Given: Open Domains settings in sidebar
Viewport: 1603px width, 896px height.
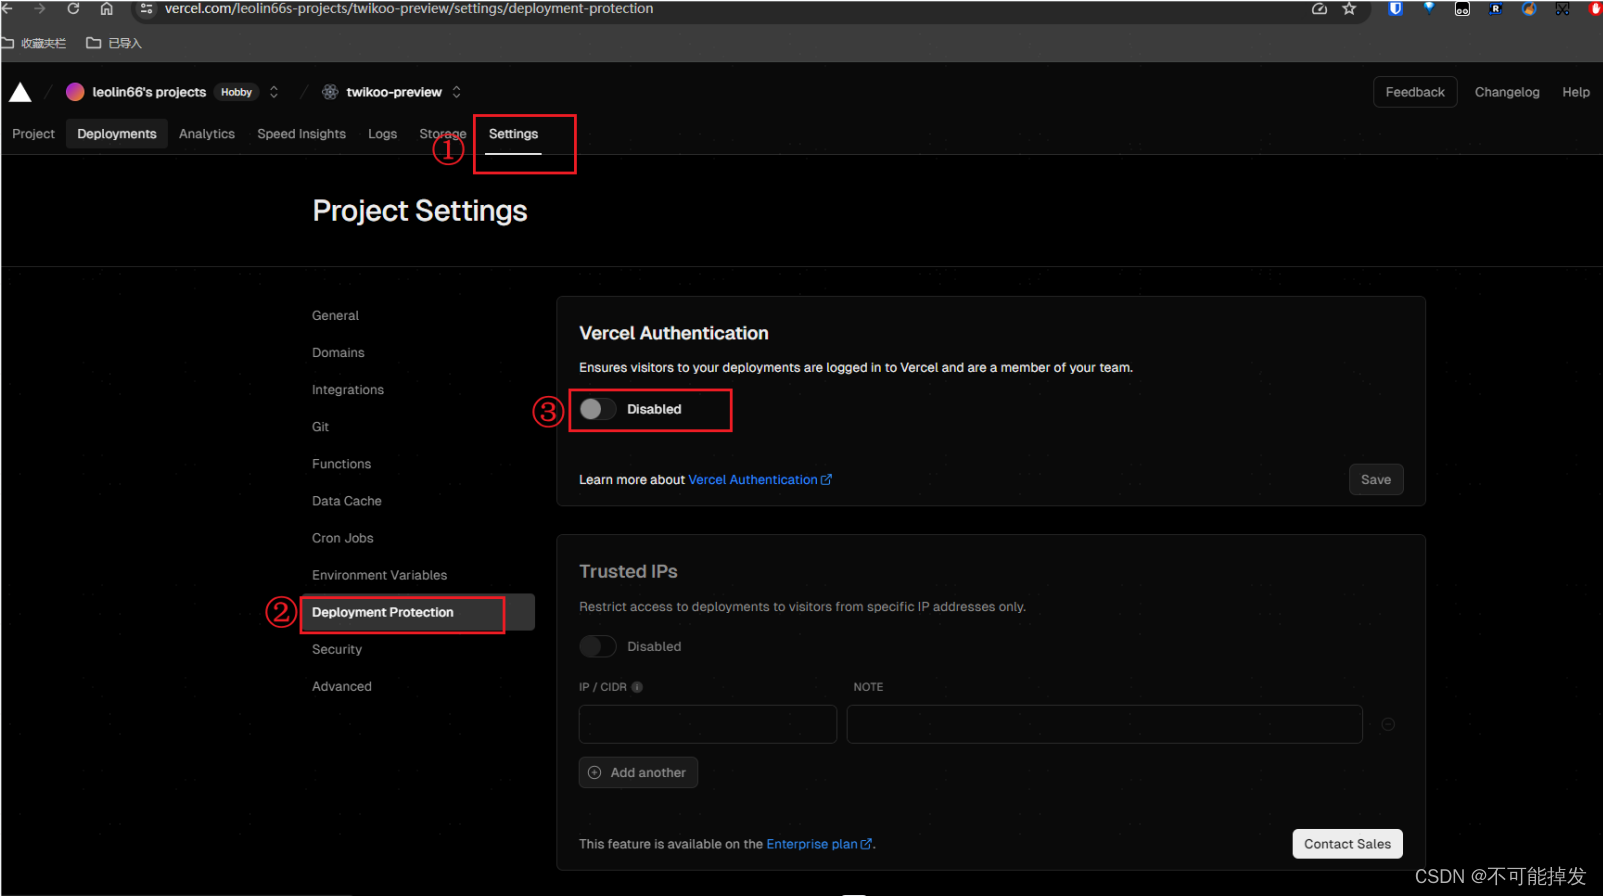Looking at the screenshot, I should coord(338,353).
